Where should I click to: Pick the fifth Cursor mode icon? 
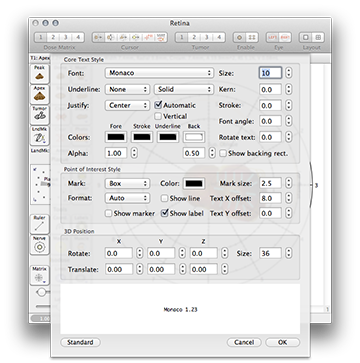pos(149,37)
